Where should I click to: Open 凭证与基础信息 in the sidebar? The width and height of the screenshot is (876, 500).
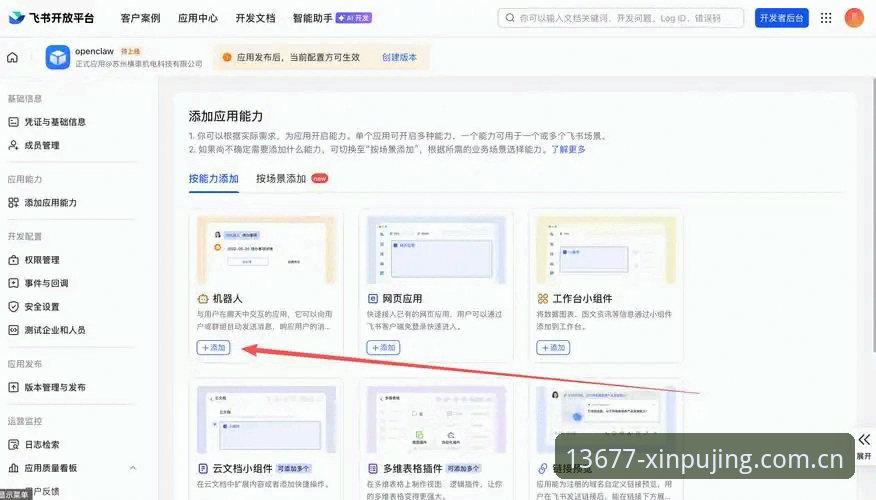click(x=55, y=122)
